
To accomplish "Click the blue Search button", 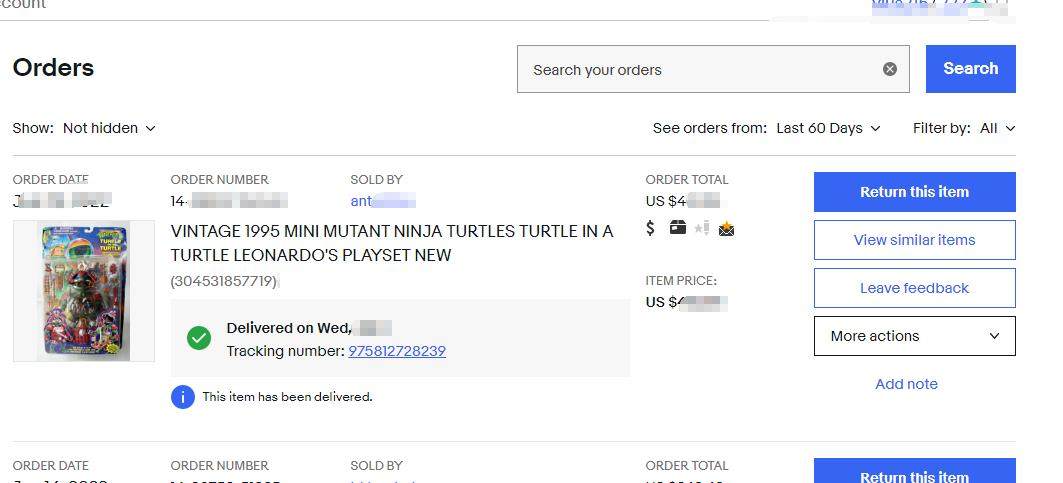I will (970, 69).
